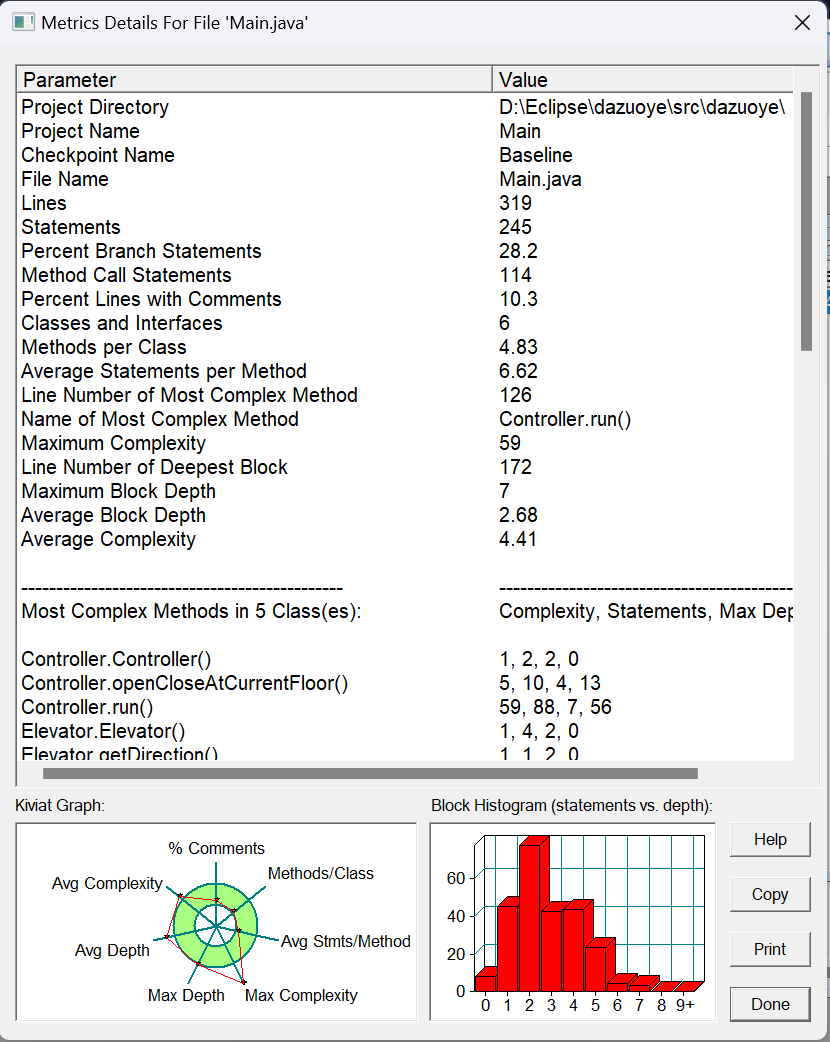Click the vertical scrollbar thumb
Image resolution: width=830 pixels, height=1042 pixels.
[x=806, y=221]
